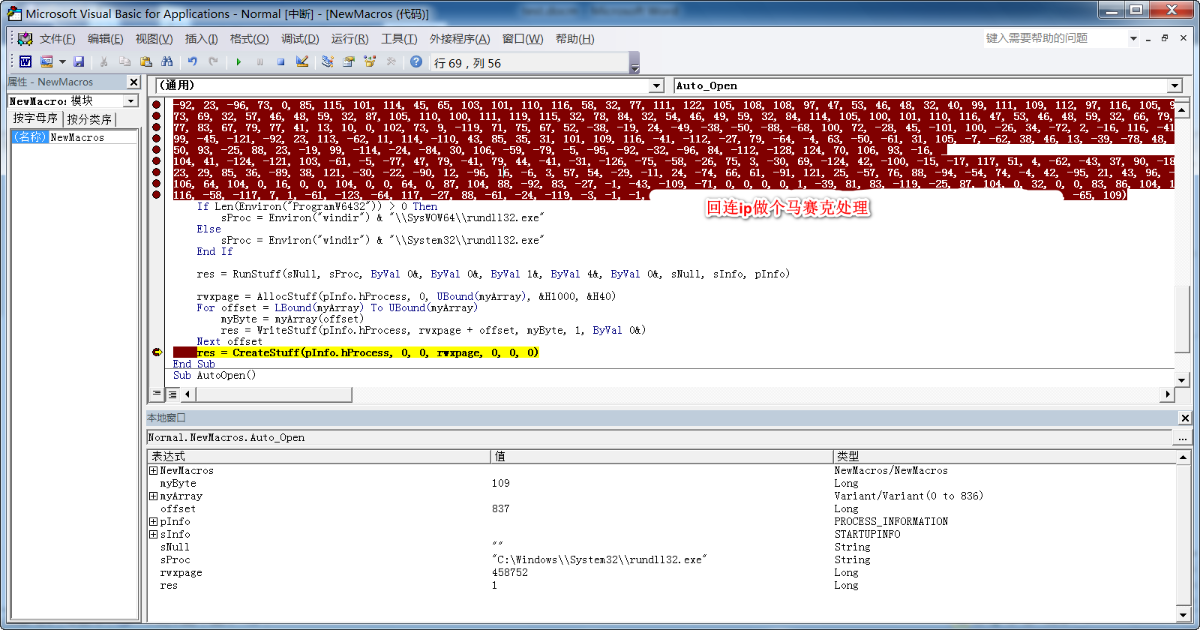Screen dimensions: 1200x630
Task: Open the 帮助(H) menu
Action: [x=575, y=39]
